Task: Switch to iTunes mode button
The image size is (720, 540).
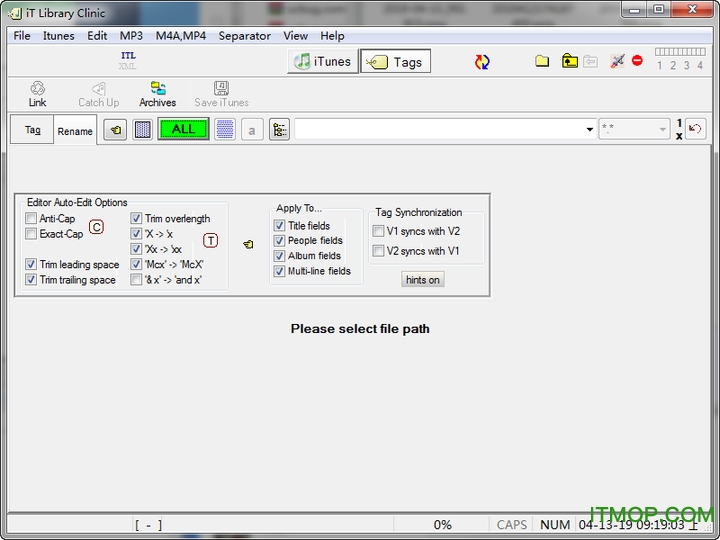Action: 322,62
